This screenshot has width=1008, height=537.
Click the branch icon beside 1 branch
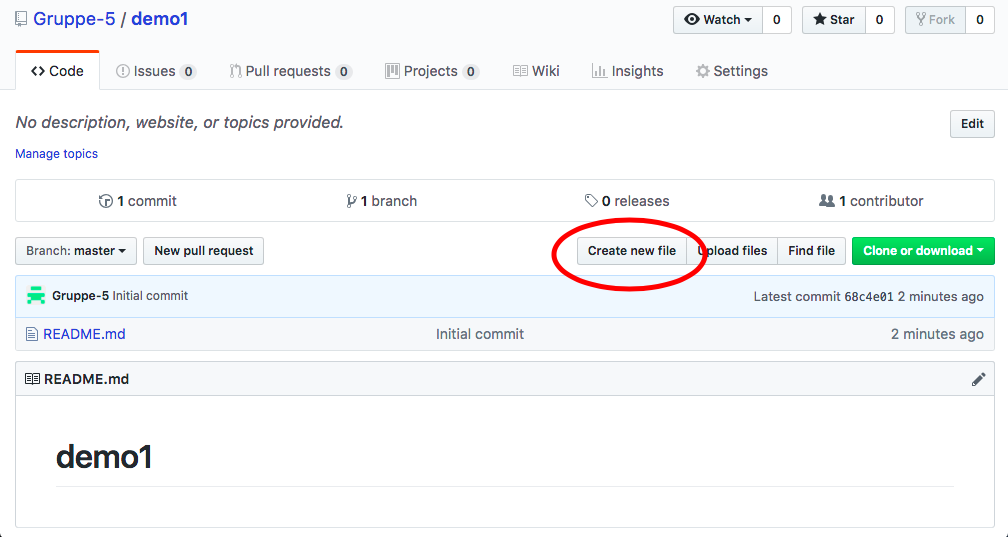click(x=351, y=201)
